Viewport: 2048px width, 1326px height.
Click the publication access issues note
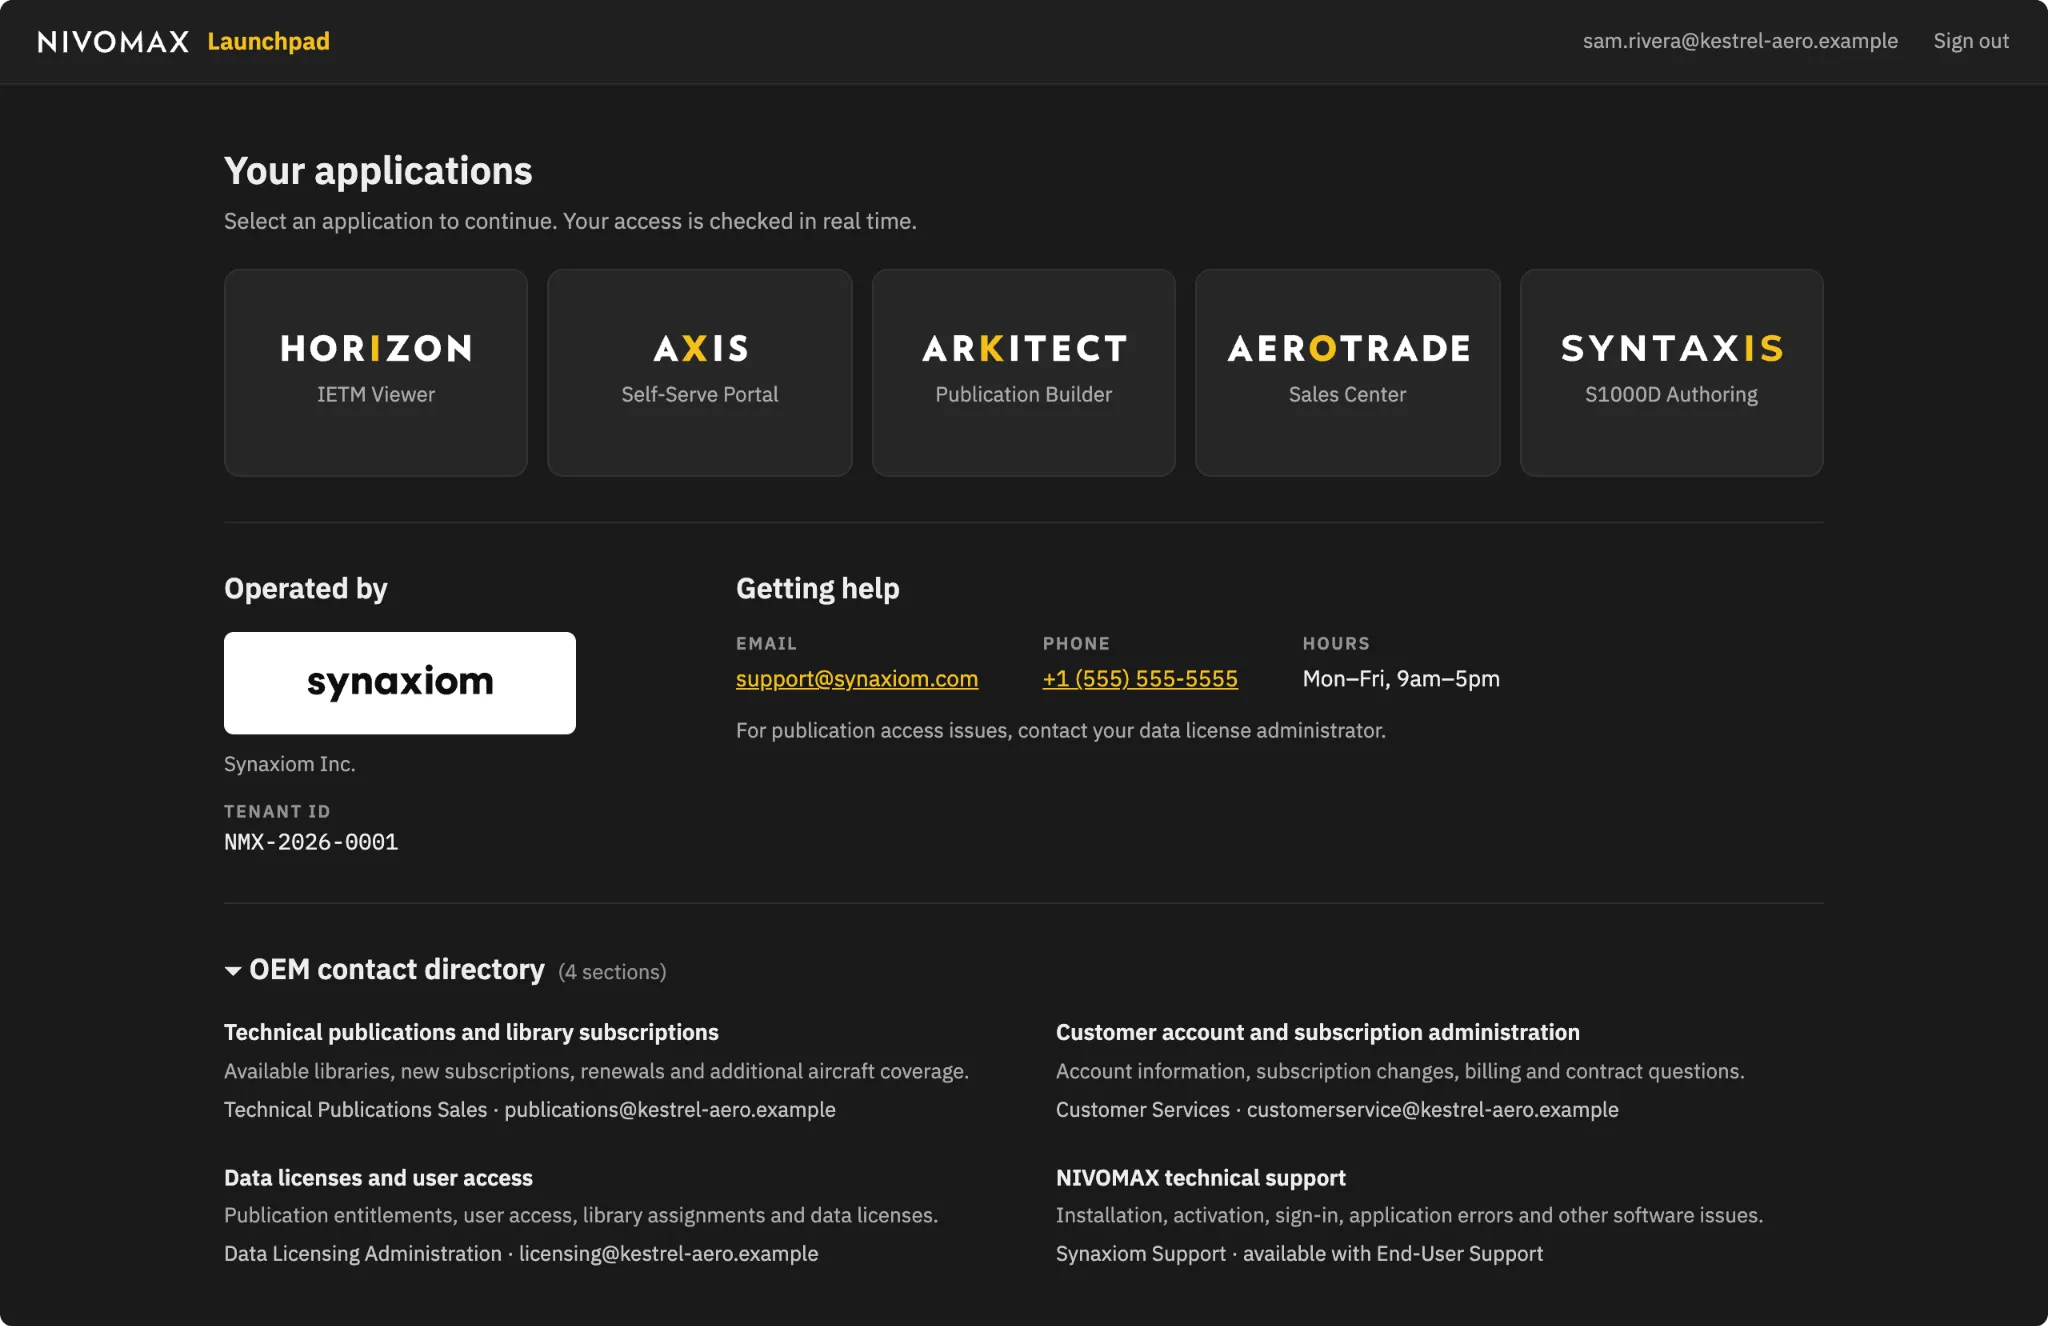(1061, 731)
